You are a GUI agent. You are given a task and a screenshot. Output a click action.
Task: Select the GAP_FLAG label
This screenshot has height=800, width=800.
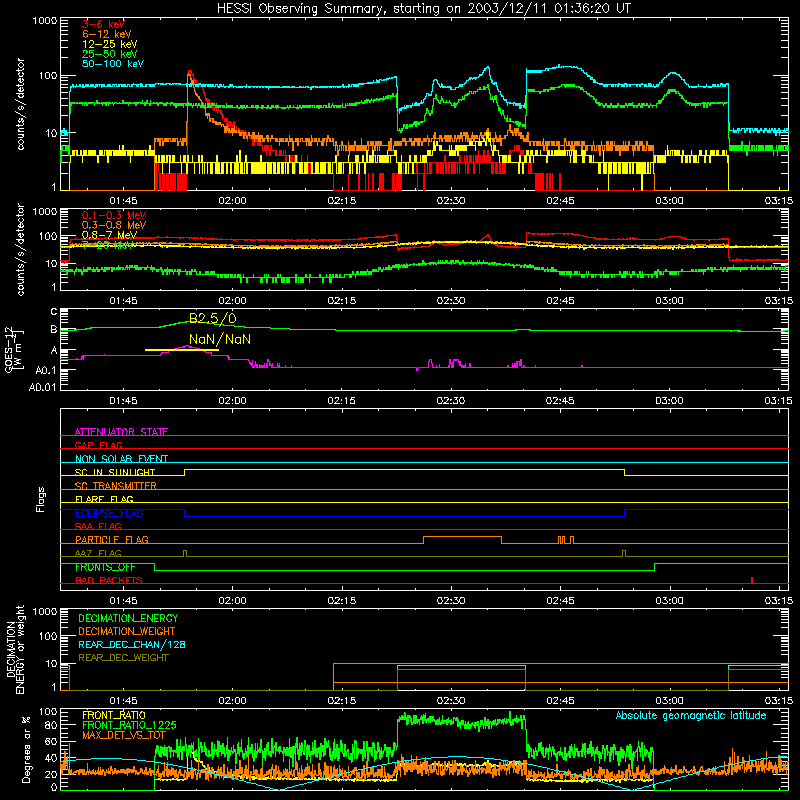[x=98, y=445]
